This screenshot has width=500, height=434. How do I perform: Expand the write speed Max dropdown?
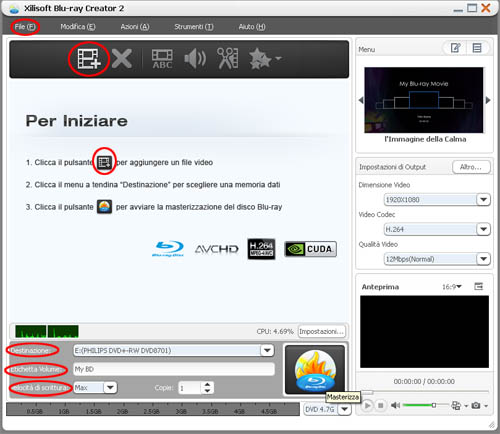point(110,387)
